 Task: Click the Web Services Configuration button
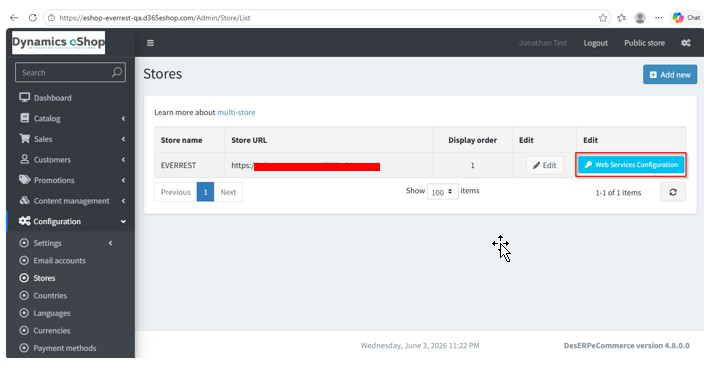631,165
